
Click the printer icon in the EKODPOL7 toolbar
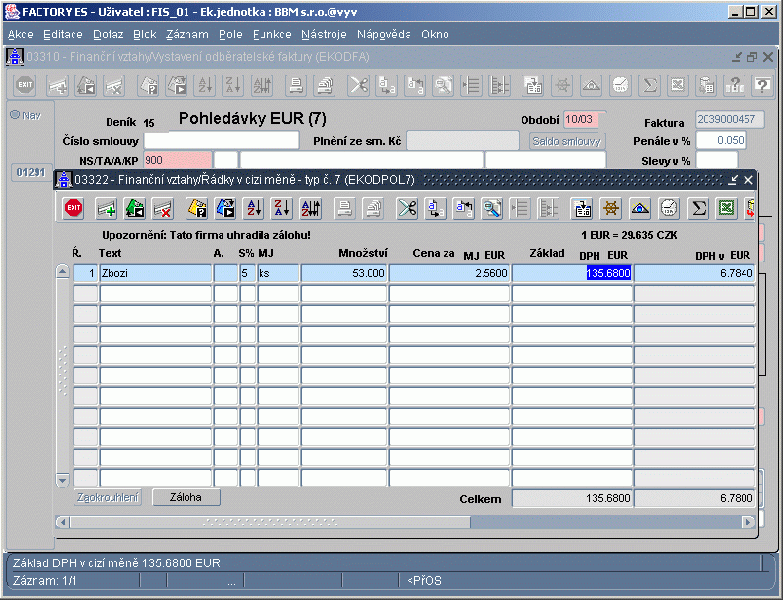coord(344,208)
